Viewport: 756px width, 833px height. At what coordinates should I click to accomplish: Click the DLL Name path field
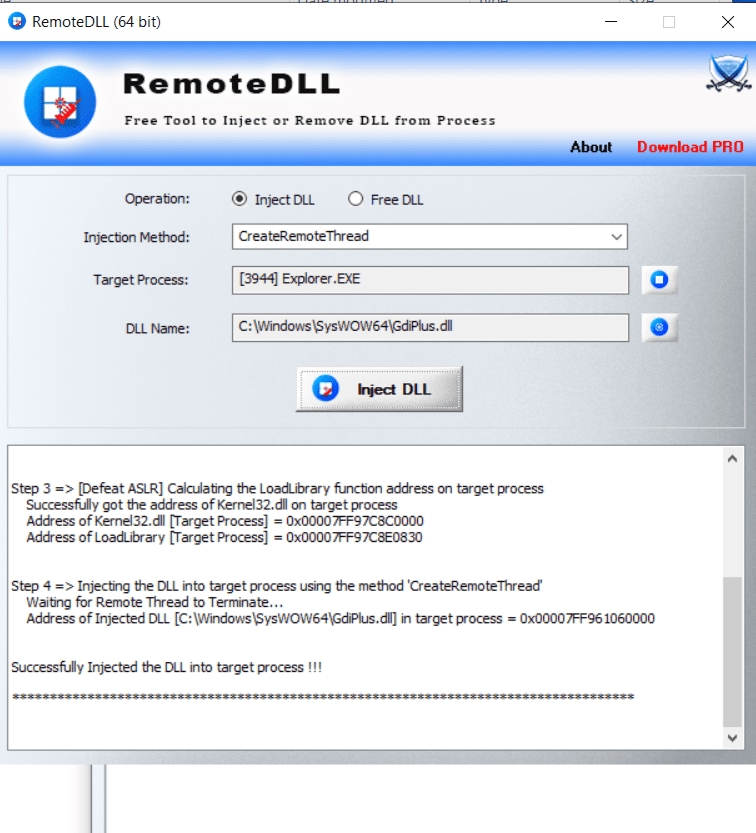pos(430,327)
